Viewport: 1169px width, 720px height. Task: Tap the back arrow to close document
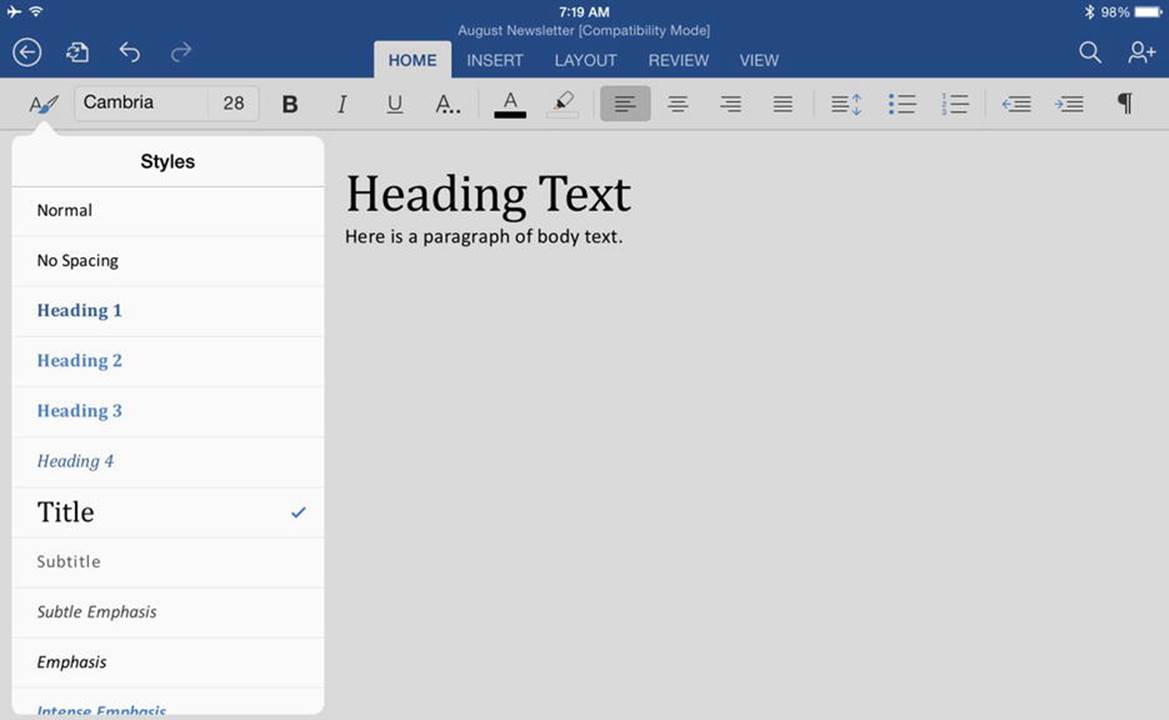coord(27,52)
